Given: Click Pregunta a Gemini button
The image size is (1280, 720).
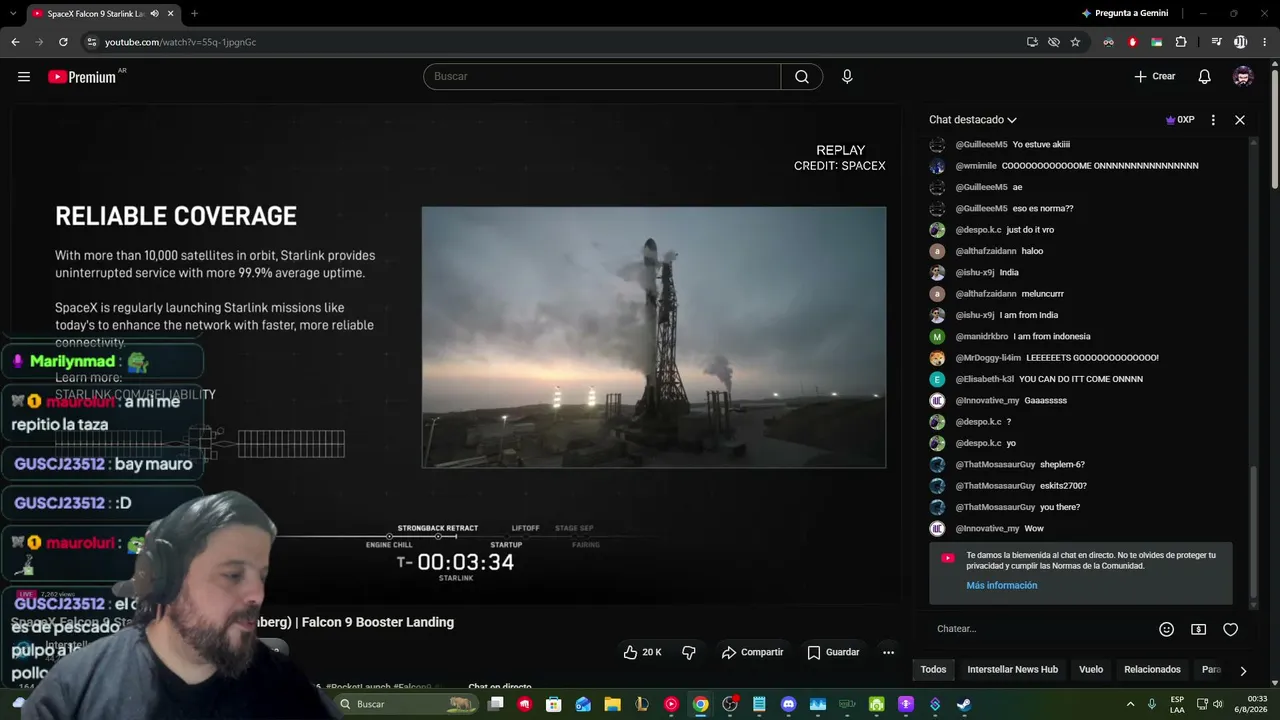Looking at the screenshot, I should (x=1125, y=14).
